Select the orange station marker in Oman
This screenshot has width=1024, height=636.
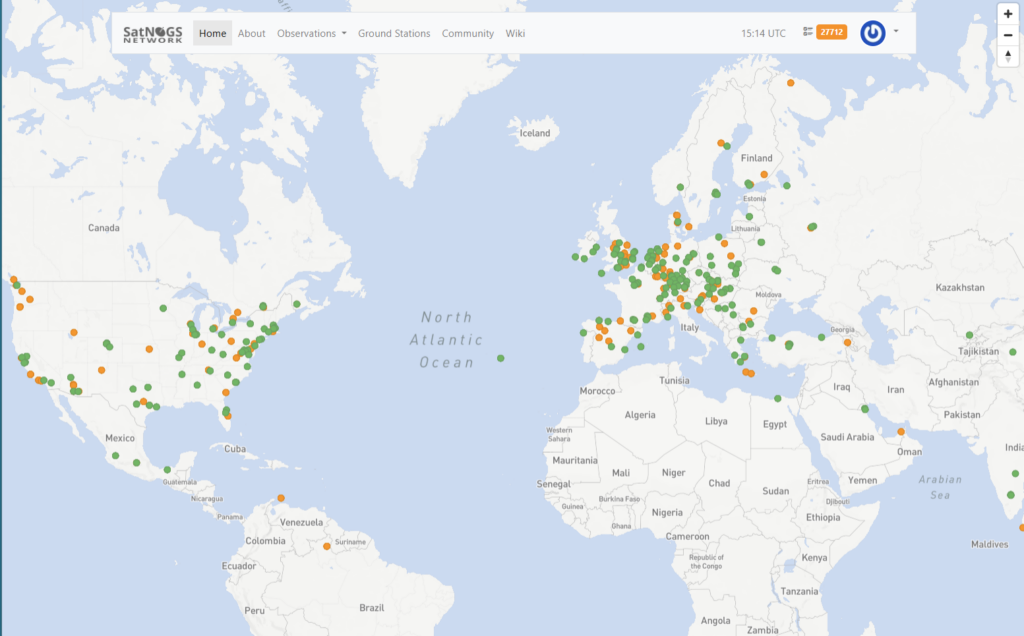click(900, 432)
